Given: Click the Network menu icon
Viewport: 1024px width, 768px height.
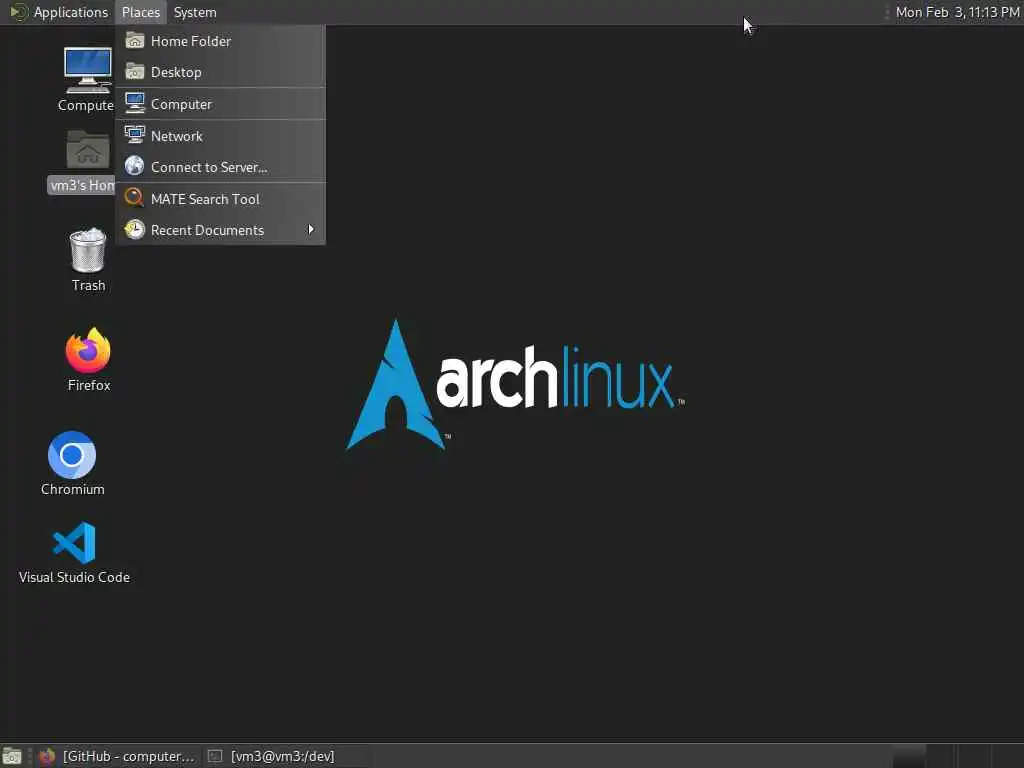Looking at the screenshot, I should pyautogui.click(x=135, y=135).
